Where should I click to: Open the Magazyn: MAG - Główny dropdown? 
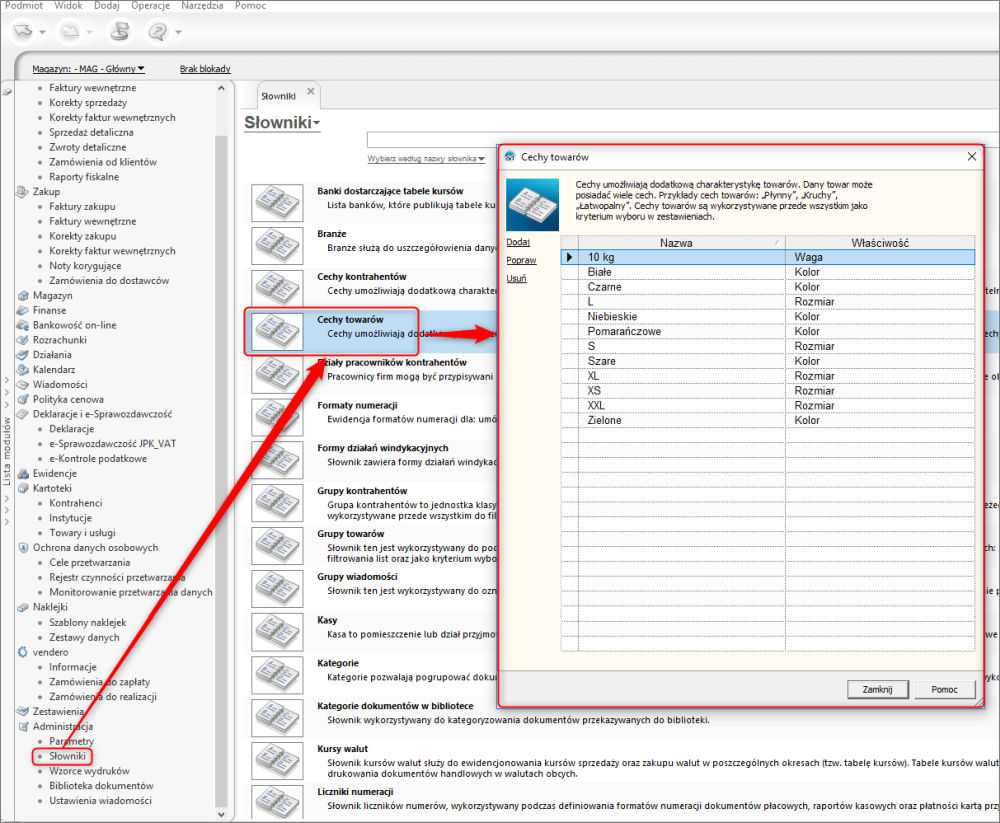(x=89, y=69)
